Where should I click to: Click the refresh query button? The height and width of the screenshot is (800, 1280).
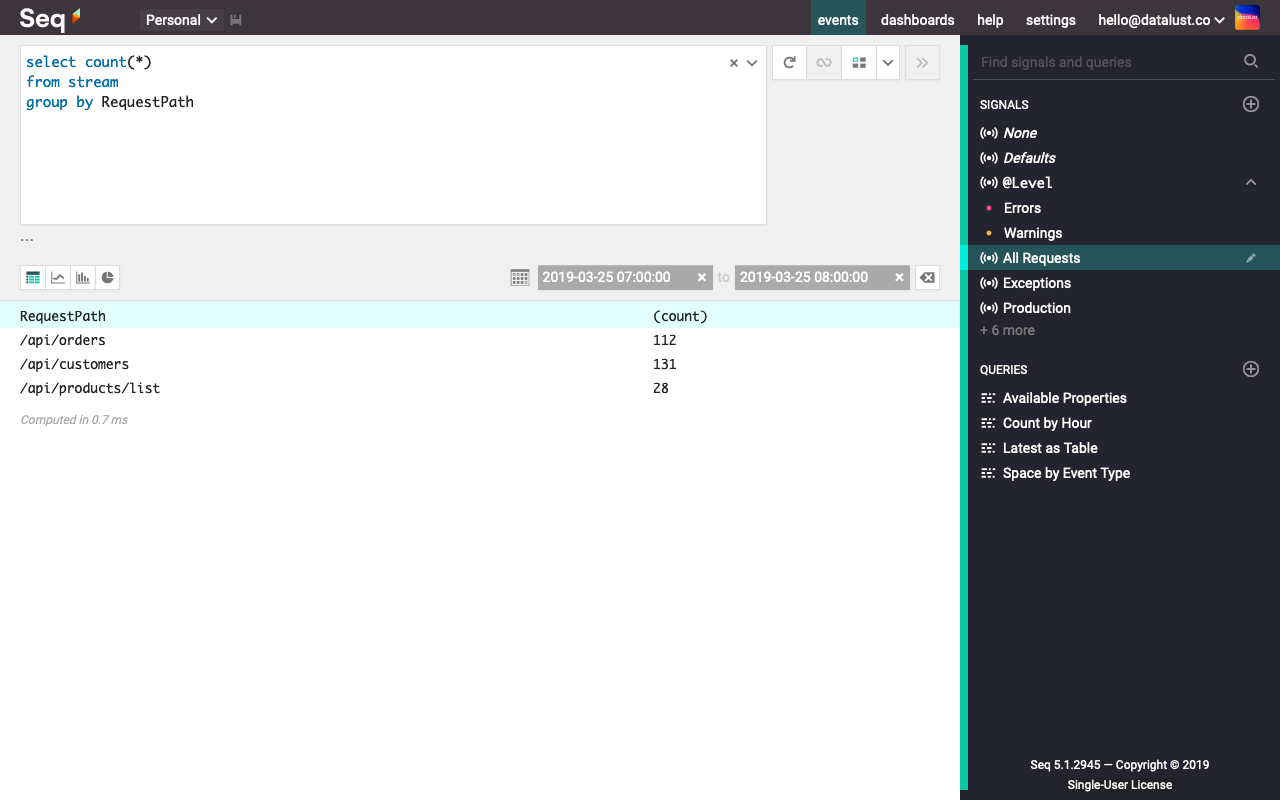789,62
